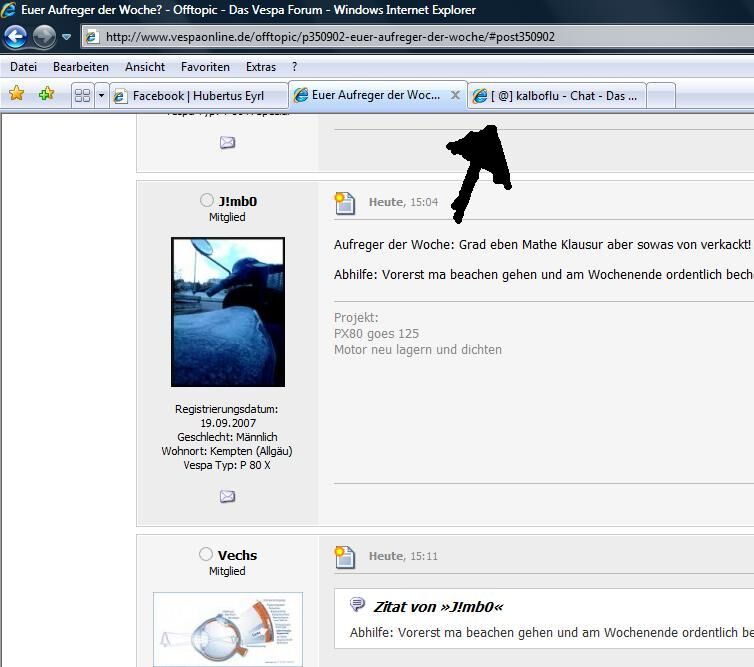Click the online status circle beside J!mb0

(x=207, y=201)
